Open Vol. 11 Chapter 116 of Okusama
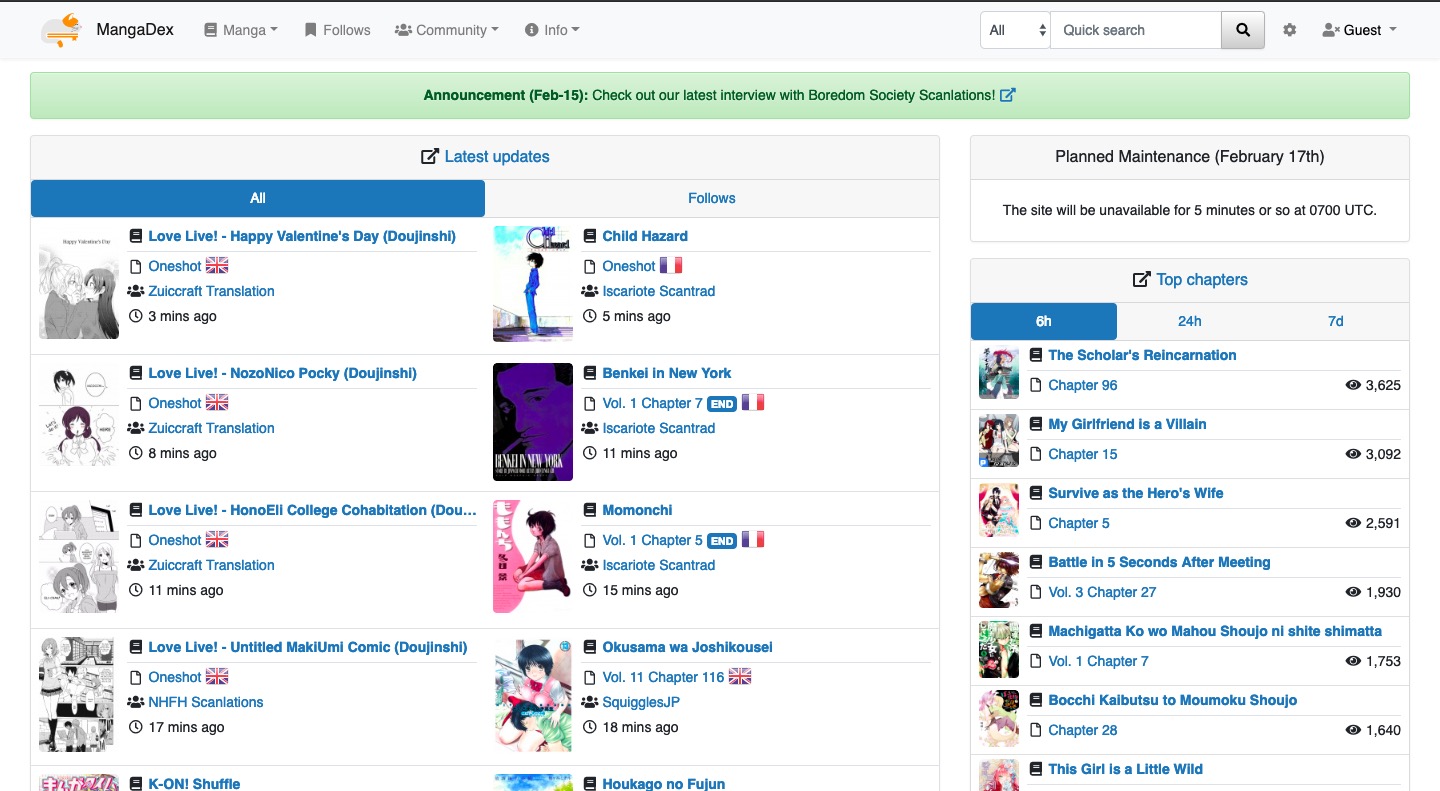This screenshot has height=791, width=1440. coord(663,677)
